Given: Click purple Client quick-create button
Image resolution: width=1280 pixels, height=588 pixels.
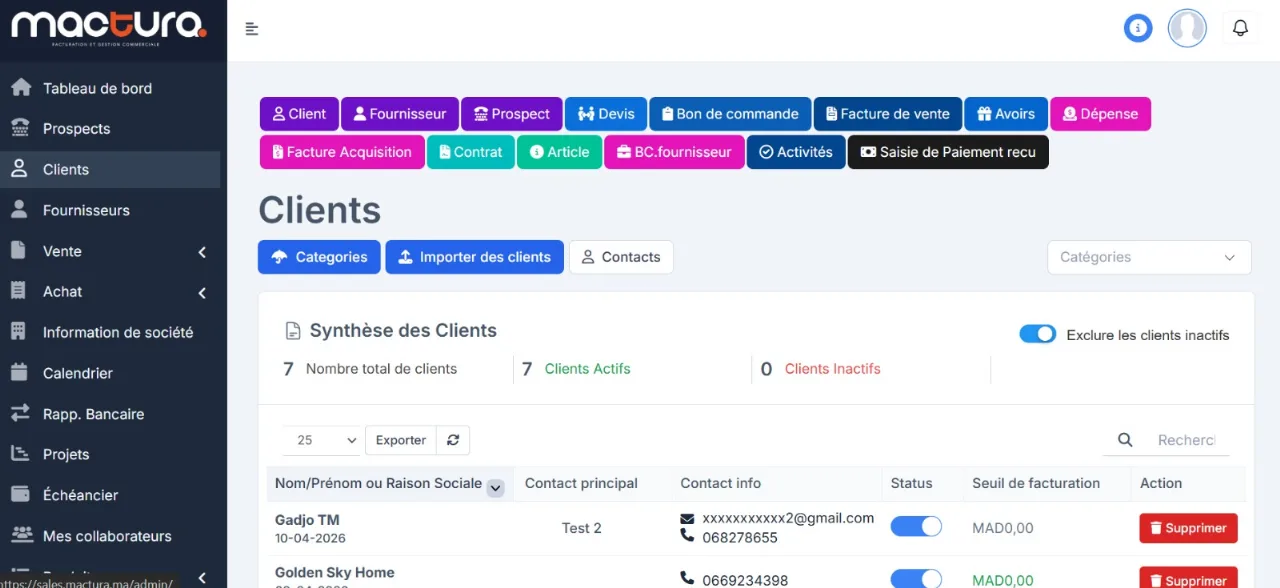Looking at the screenshot, I should pos(299,114).
